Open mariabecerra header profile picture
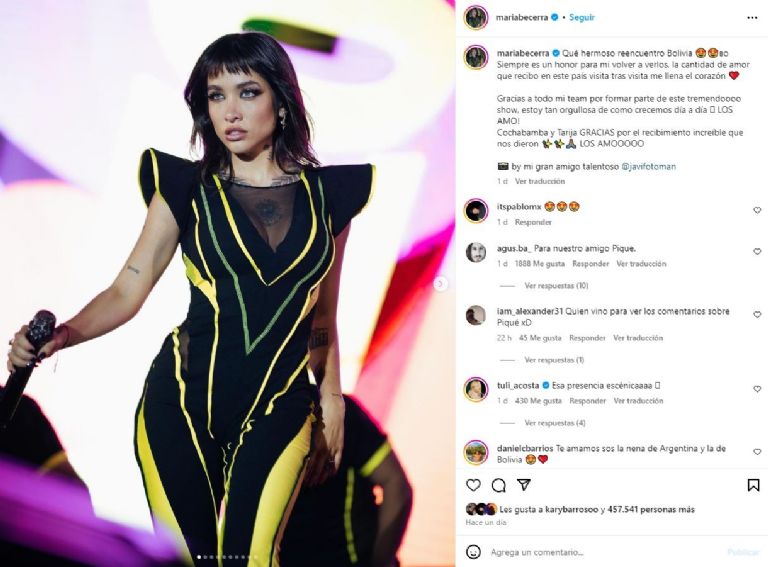 476,18
